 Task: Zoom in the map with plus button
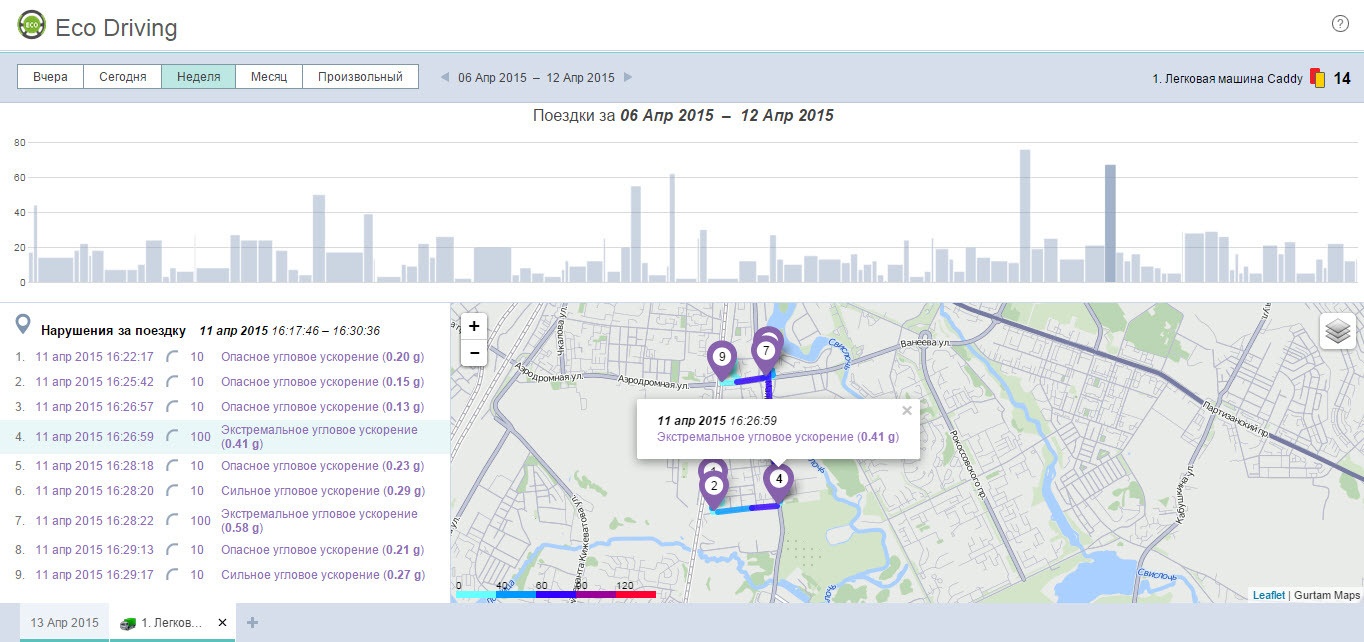(x=474, y=326)
